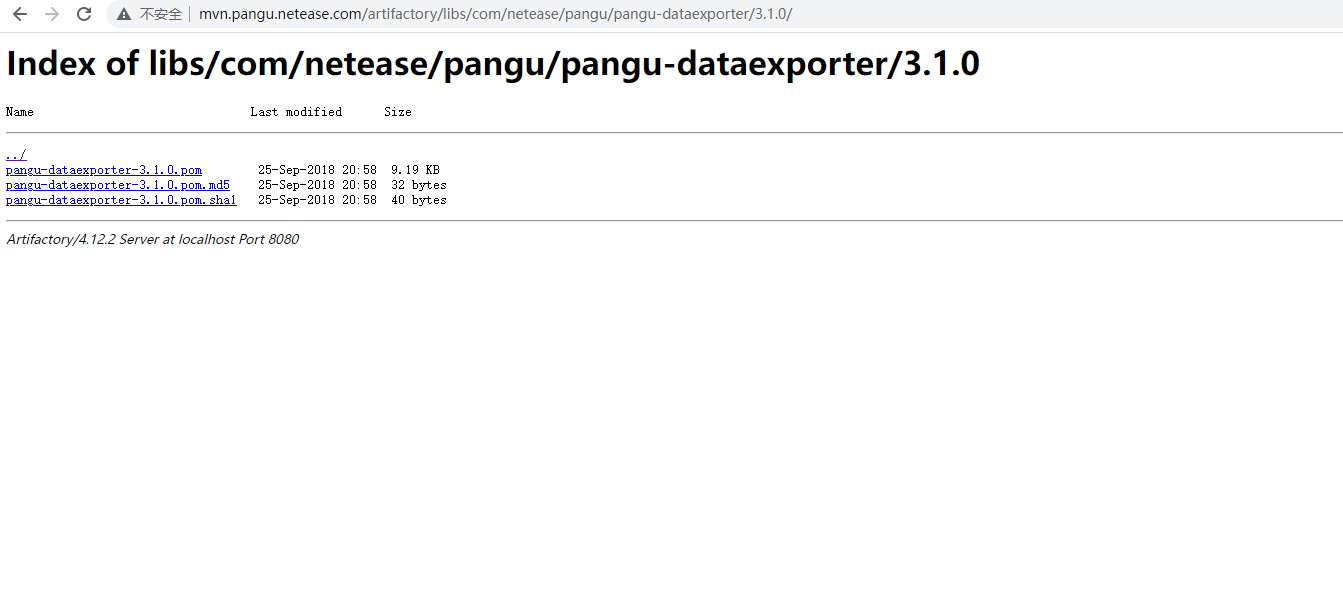Click the Index of libs page heading
The height and width of the screenshot is (614, 1343).
[493, 64]
